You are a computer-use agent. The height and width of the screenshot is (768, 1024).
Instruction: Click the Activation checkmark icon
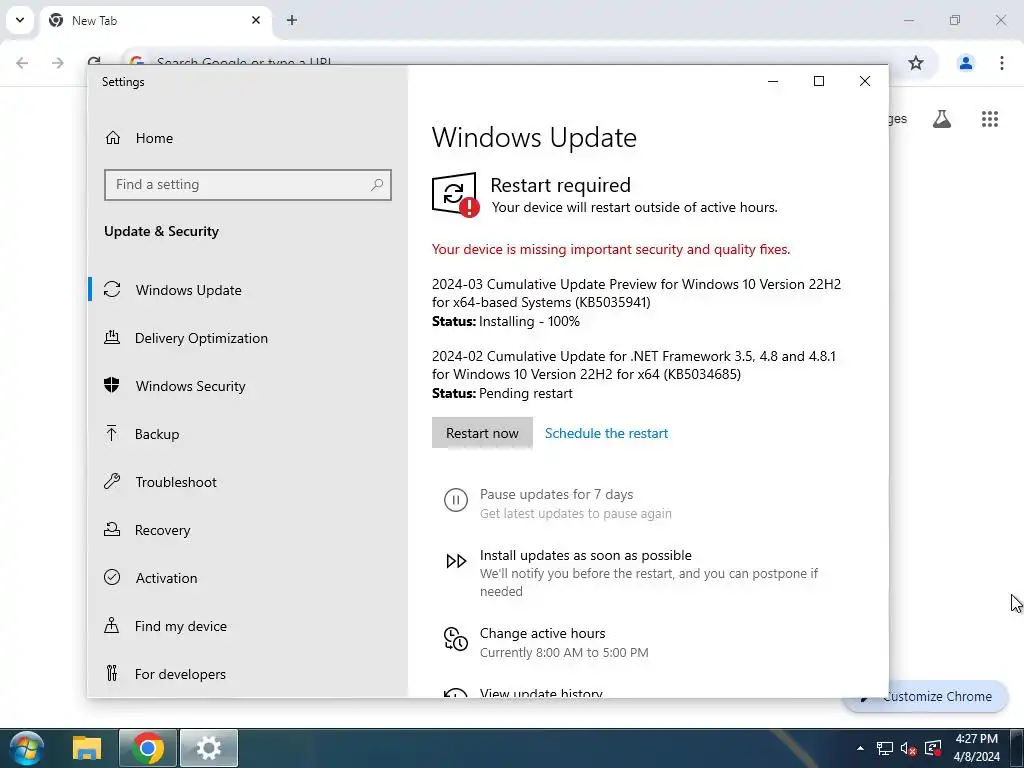pos(112,577)
